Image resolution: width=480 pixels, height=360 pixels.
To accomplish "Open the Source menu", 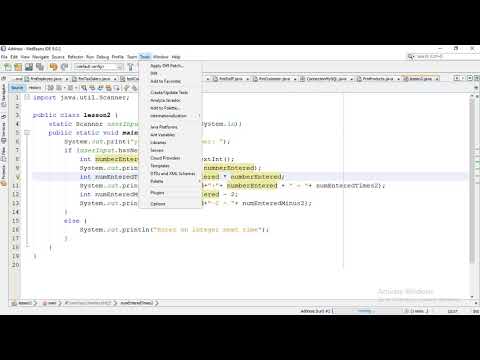I will pyautogui.click(x=58, y=57).
